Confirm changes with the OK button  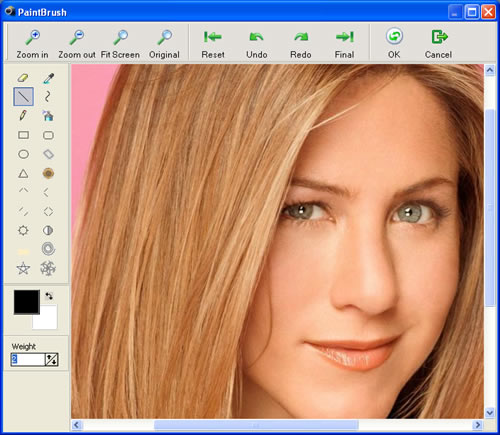[x=394, y=43]
